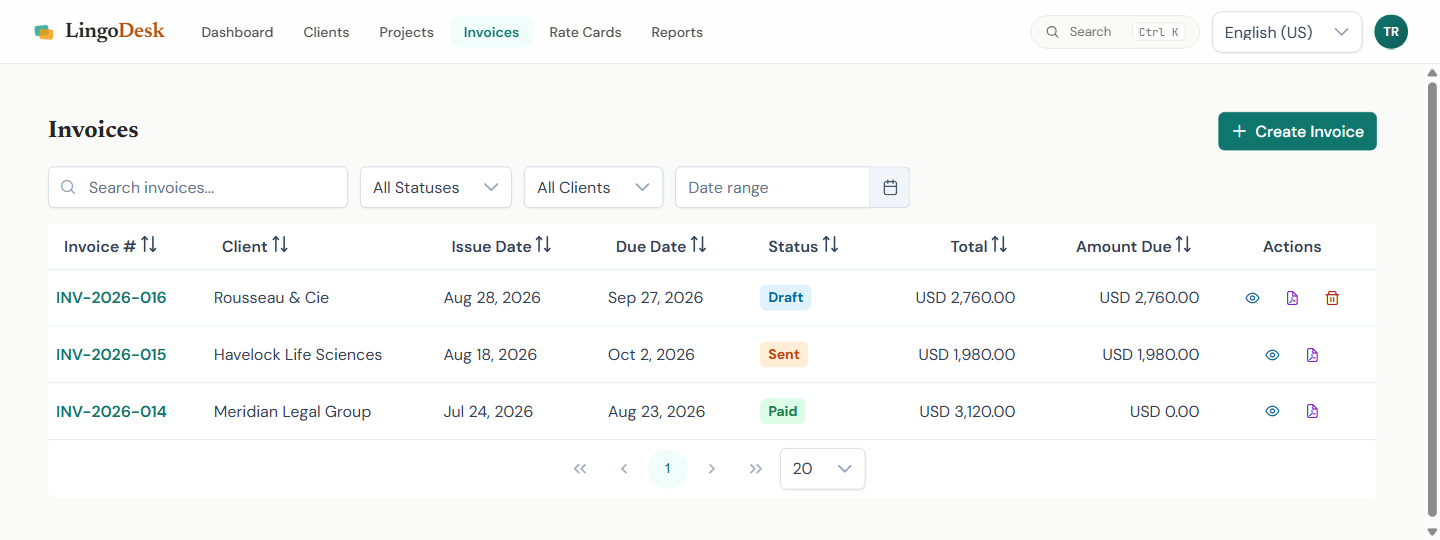The image size is (1440, 540).
Task: Open the TR user avatar menu
Action: coord(1391,32)
